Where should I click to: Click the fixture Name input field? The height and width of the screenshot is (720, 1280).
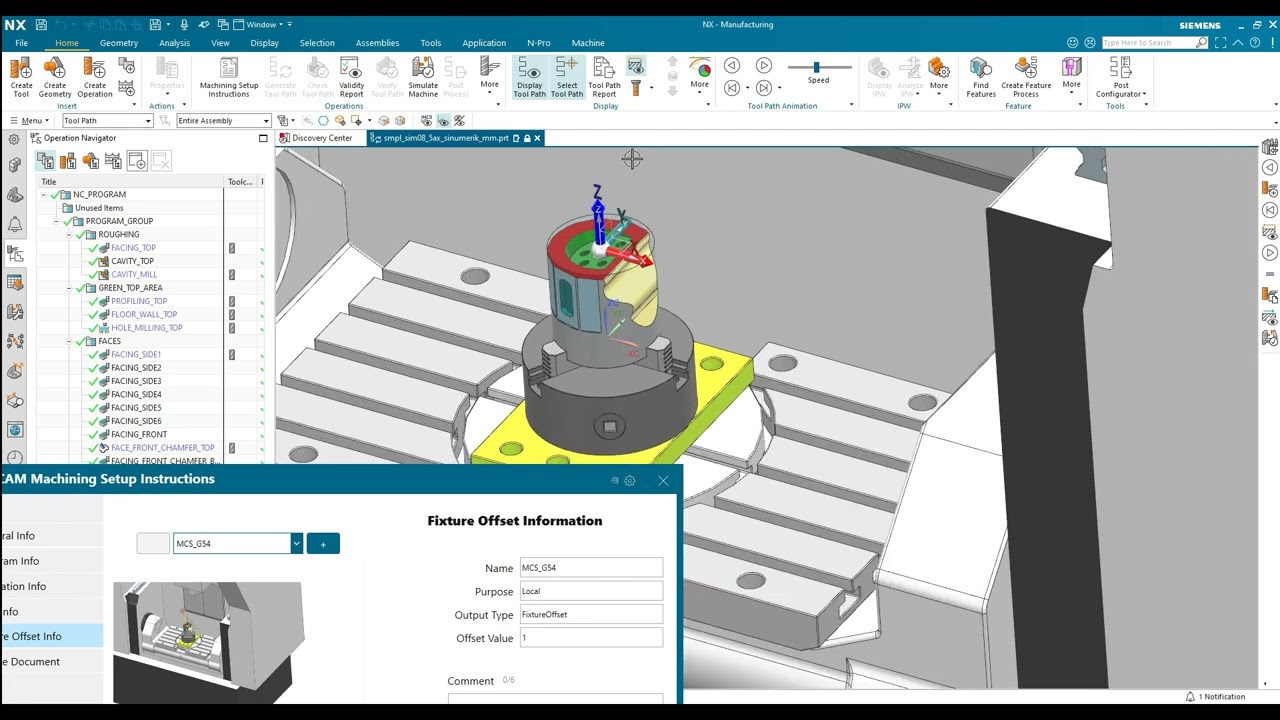pos(591,567)
